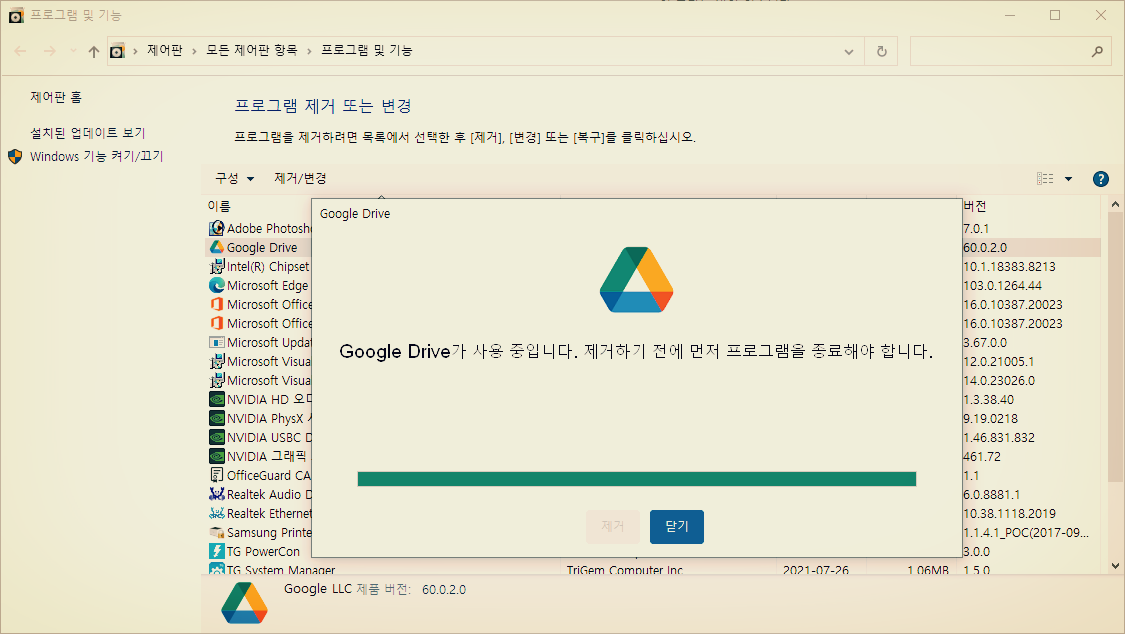Image resolution: width=1125 pixels, height=634 pixels.
Task: Click the 제어판 breadcrumb
Action: (x=164, y=50)
